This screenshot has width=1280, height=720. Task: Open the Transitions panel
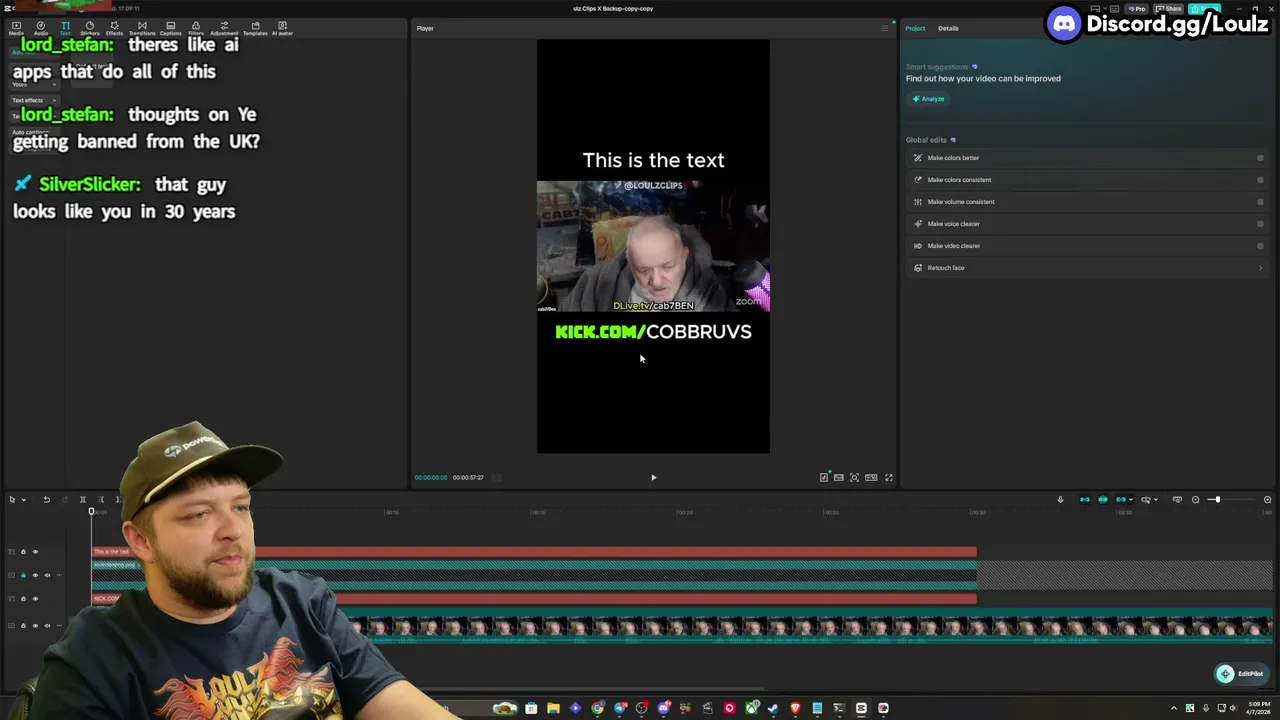click(x=142, y=28)
